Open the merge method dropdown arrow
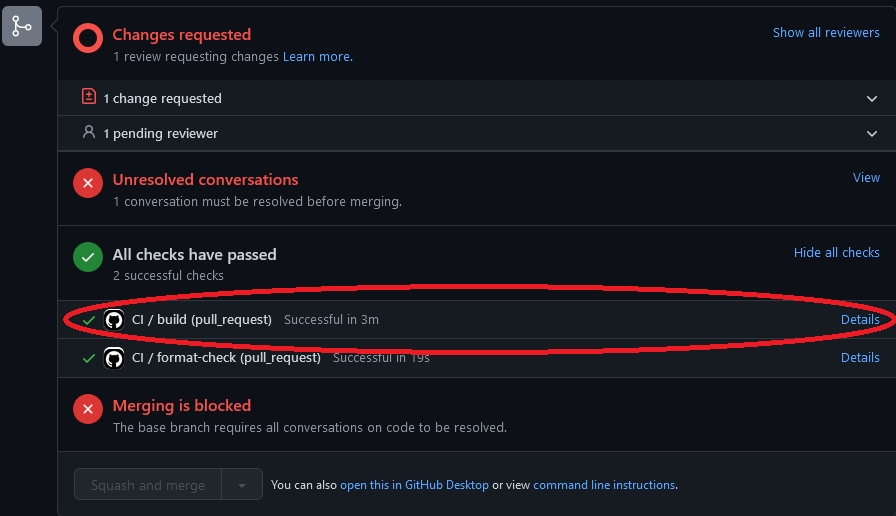This screenshot has height=516, width=896. click(x=242, y=485)
